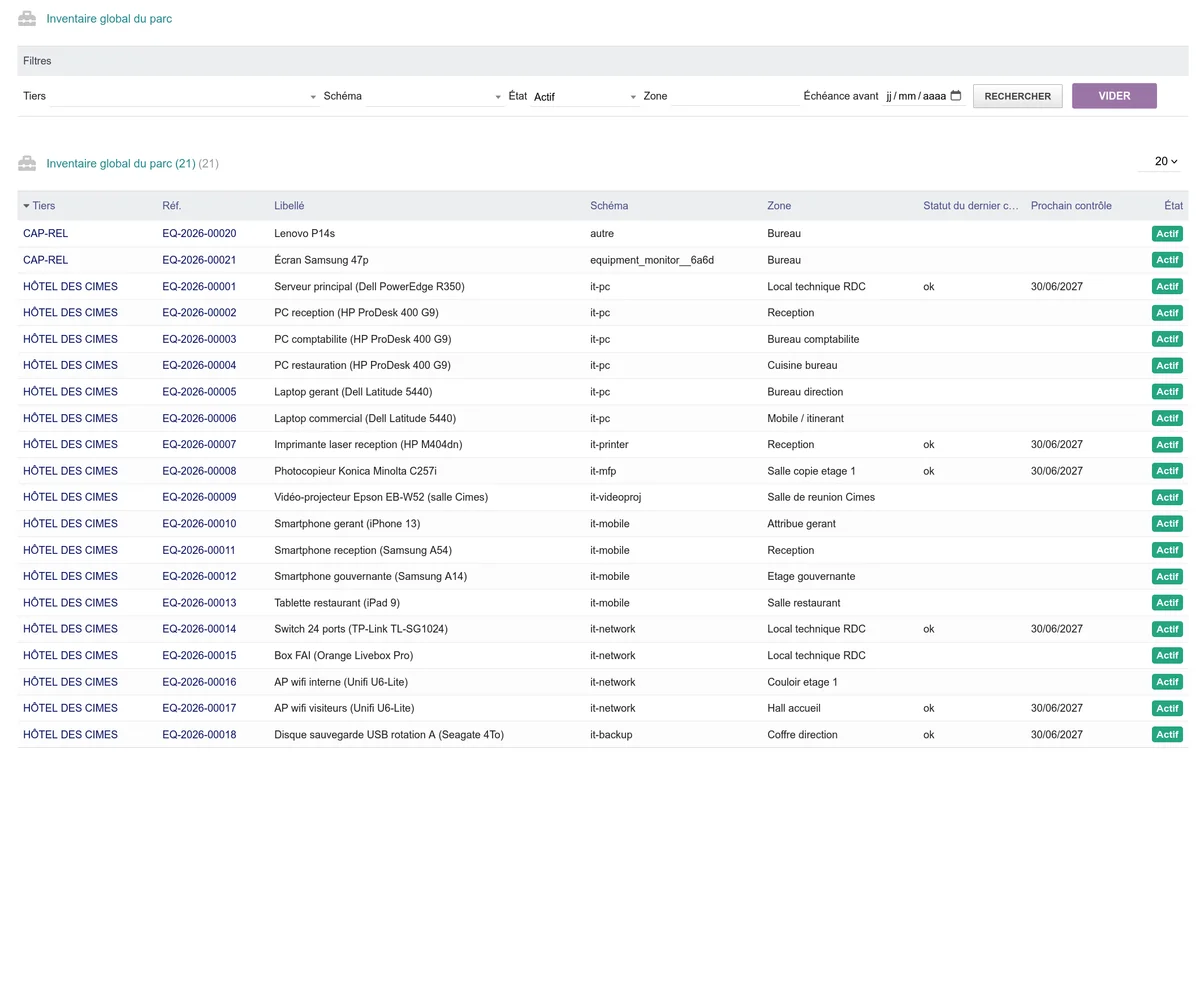The image size is (1200, 985).
Task: Clear filters with the VIDER button
Action: 1114,96
